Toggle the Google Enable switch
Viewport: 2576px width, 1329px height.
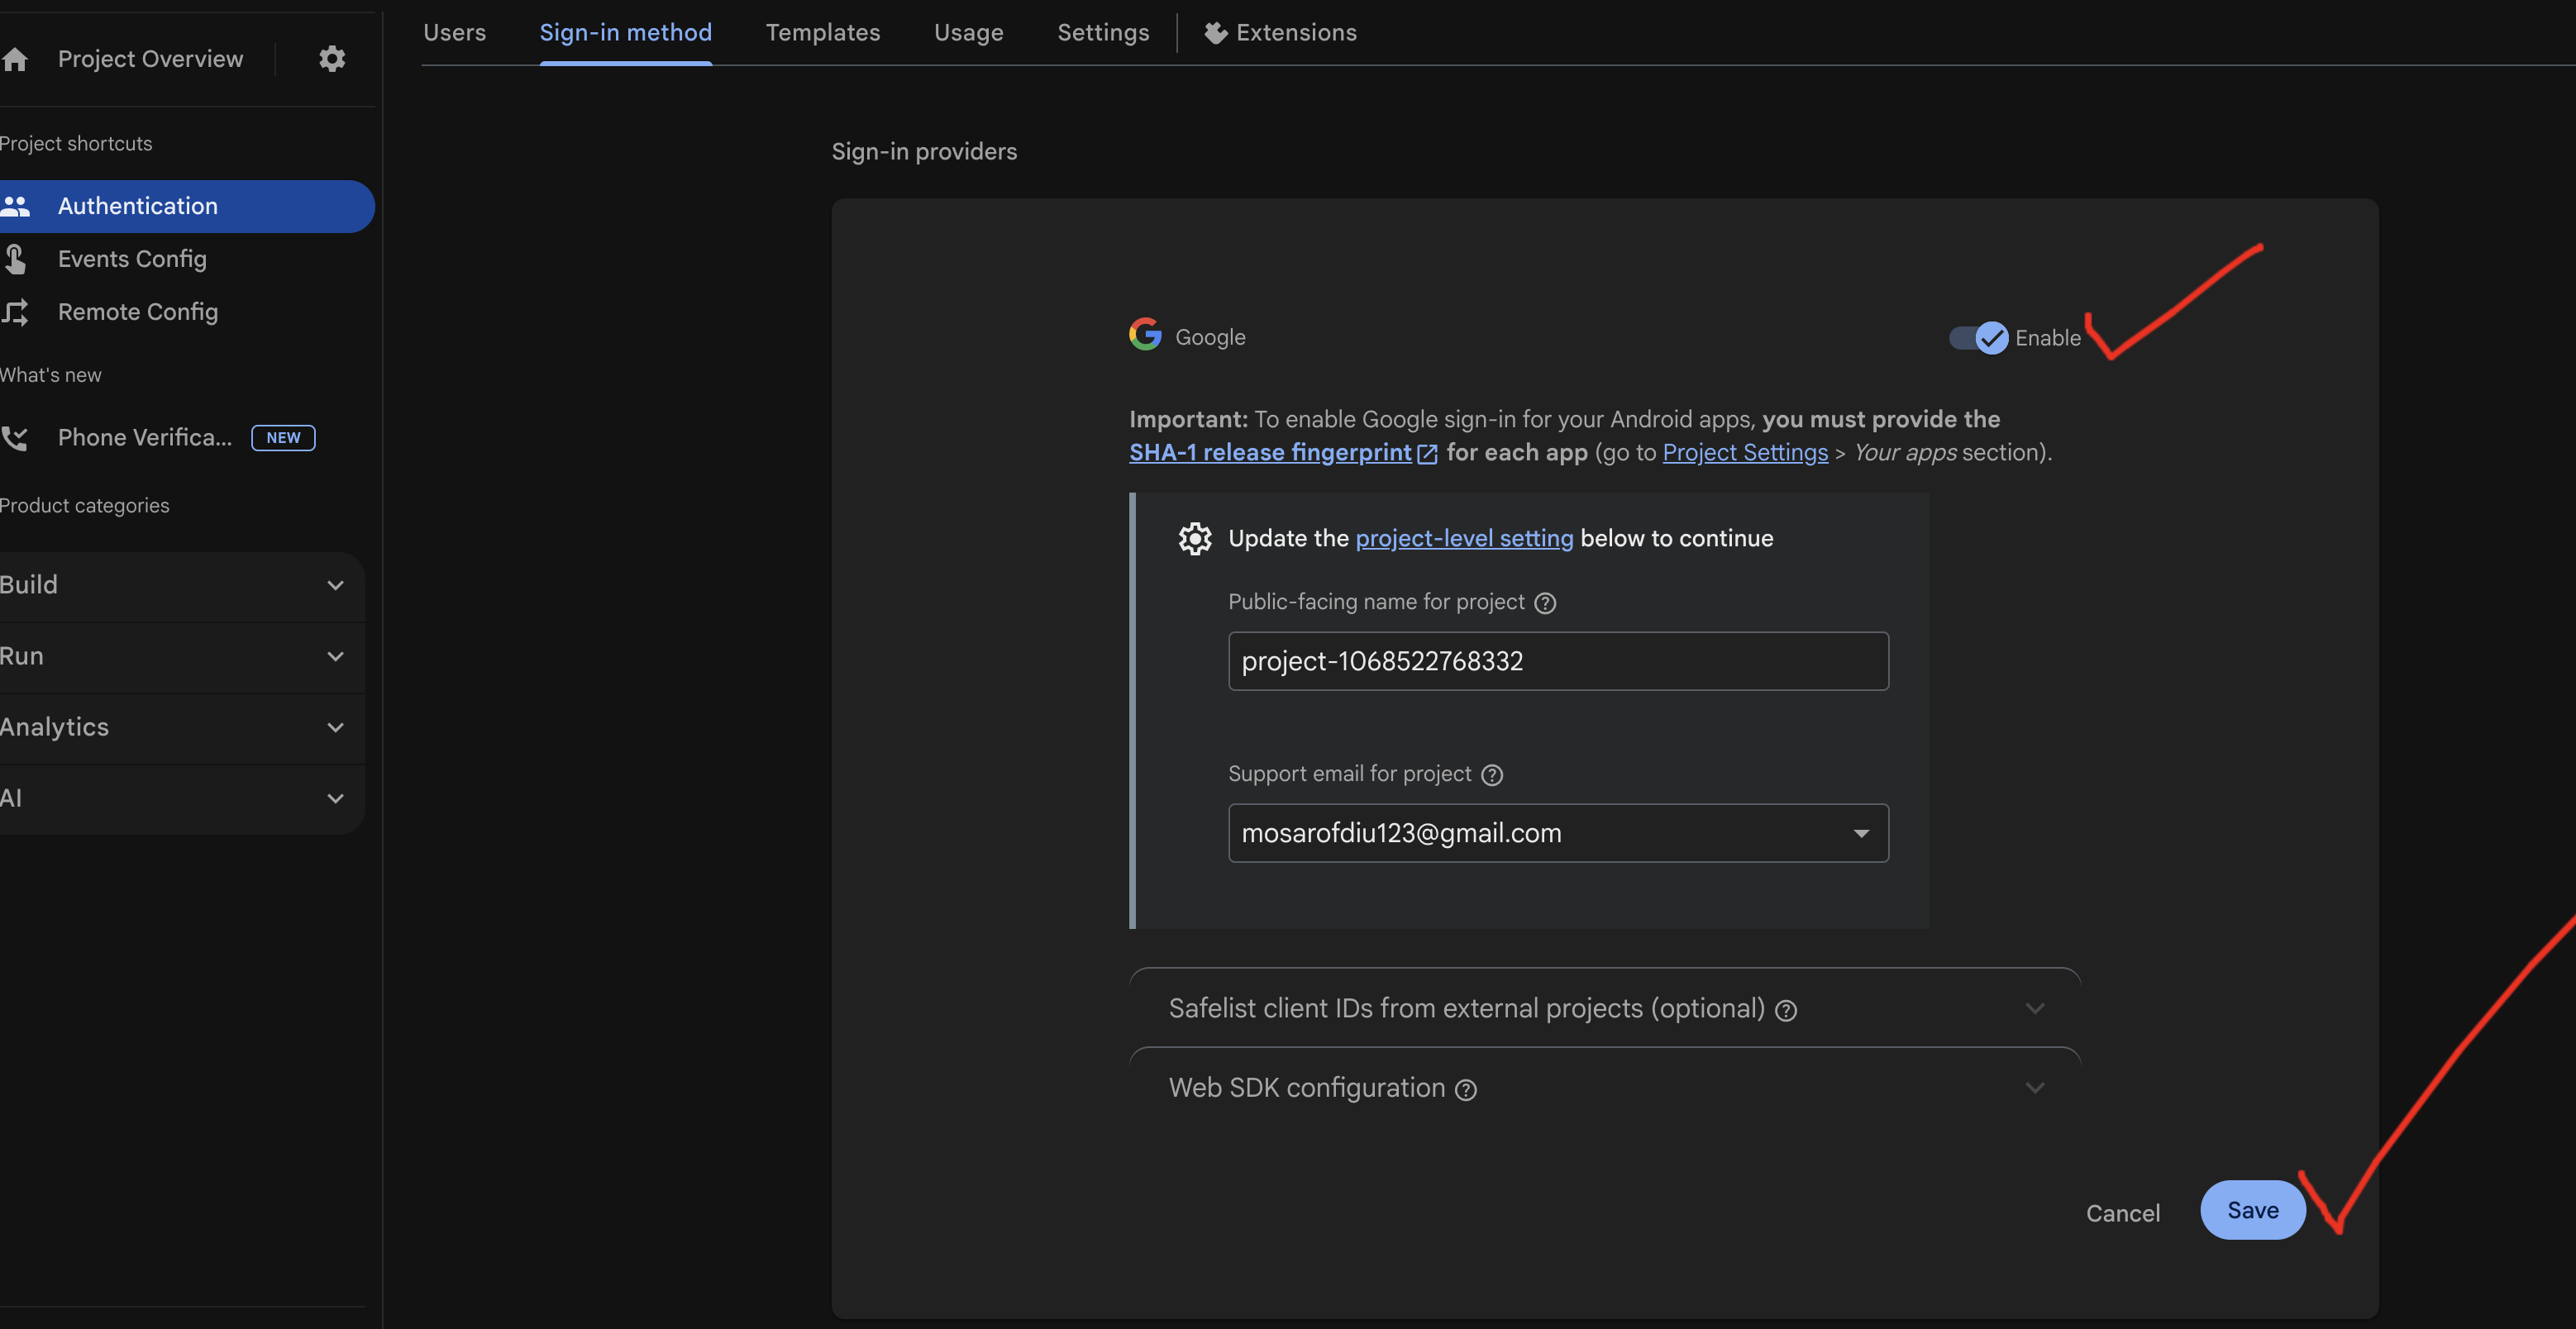click(1978, 338)
